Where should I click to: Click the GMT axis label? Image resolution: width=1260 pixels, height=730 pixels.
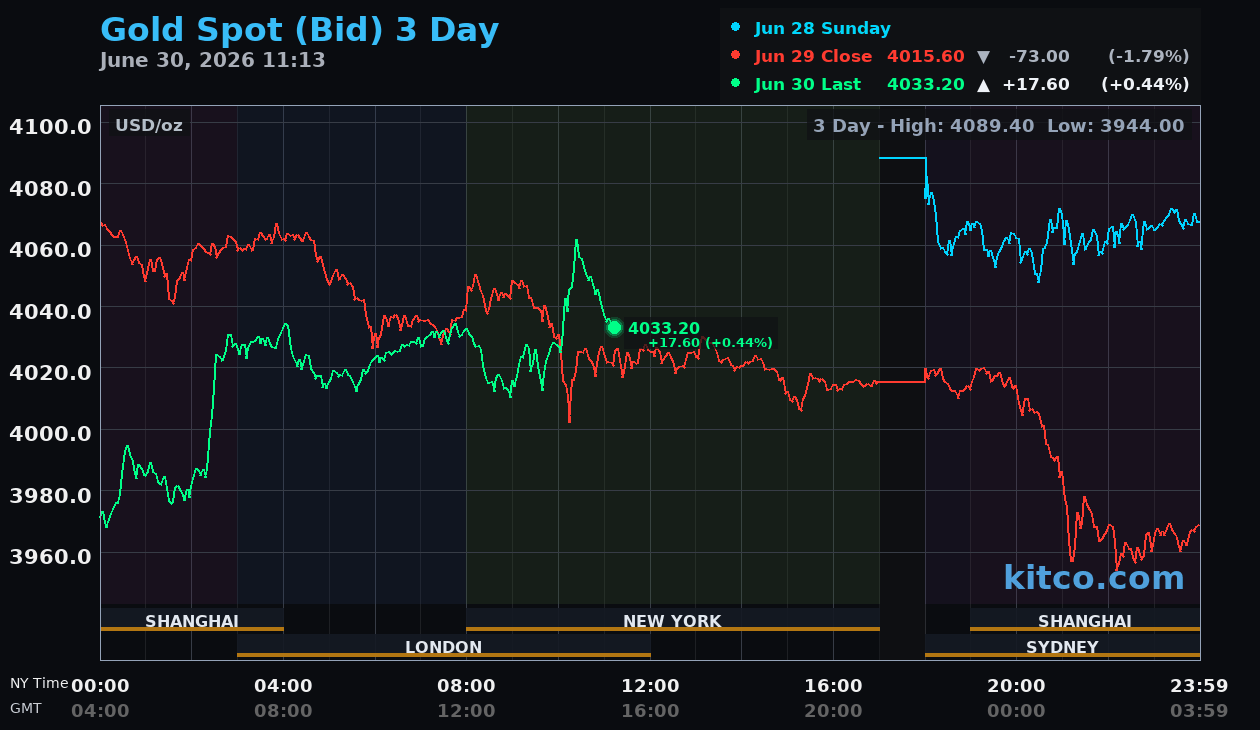(26, 708)
